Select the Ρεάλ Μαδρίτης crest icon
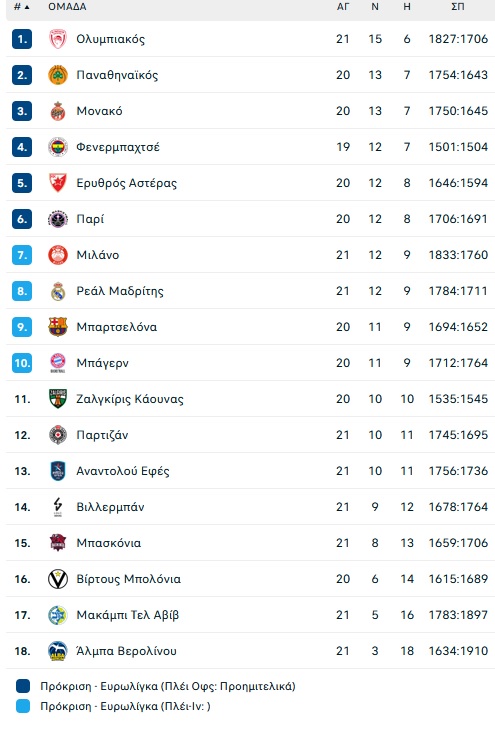Screen dimensions: 495x729 [x=58, y=291]
